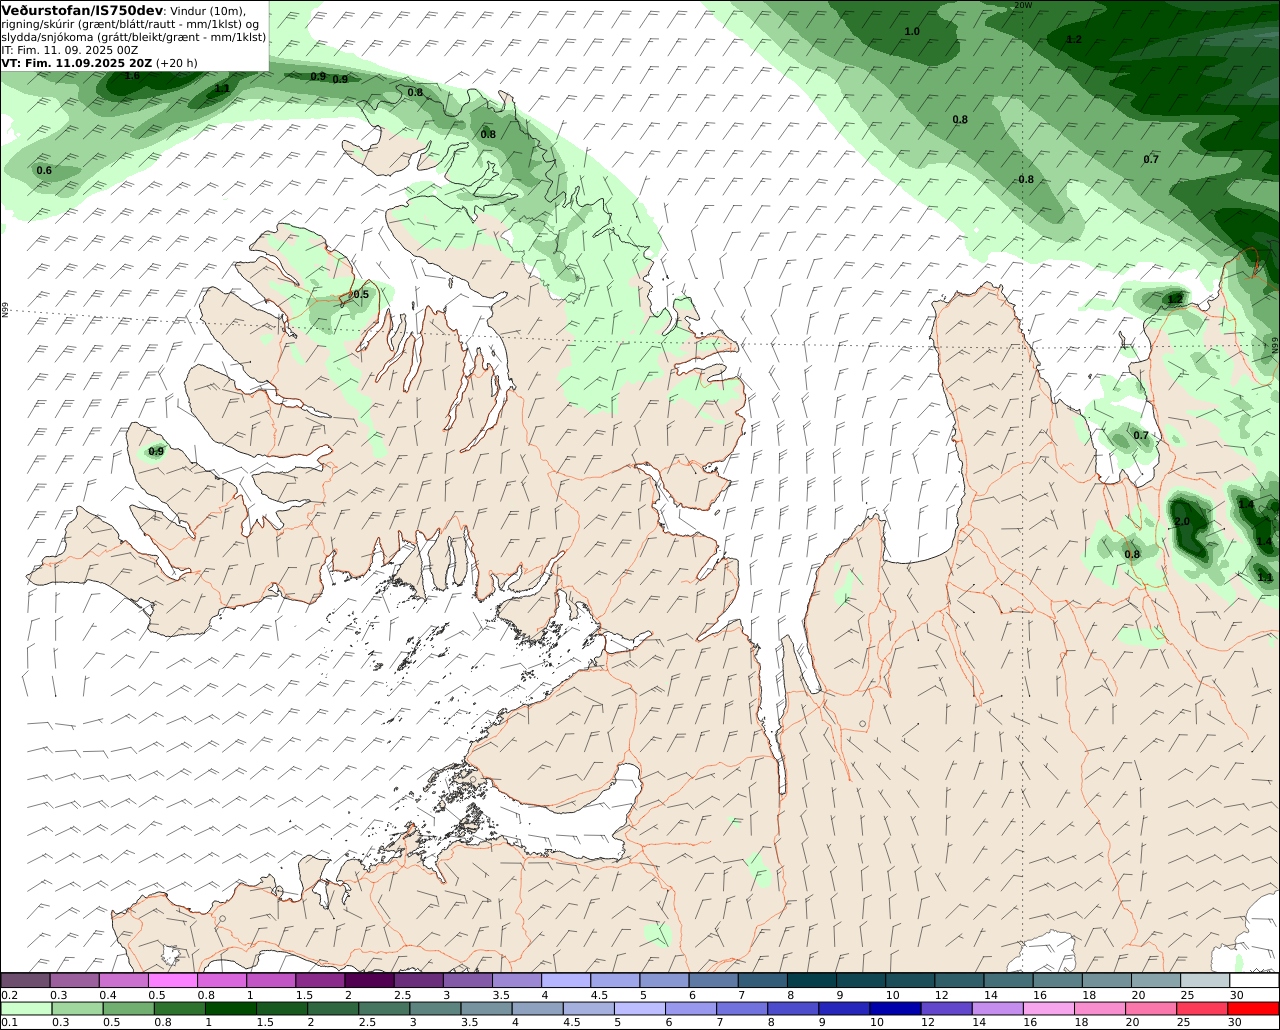Click the 0.6 precipitation value on the map
The width and height of the screenshot is (1280, 1030).
click(44, 171)
